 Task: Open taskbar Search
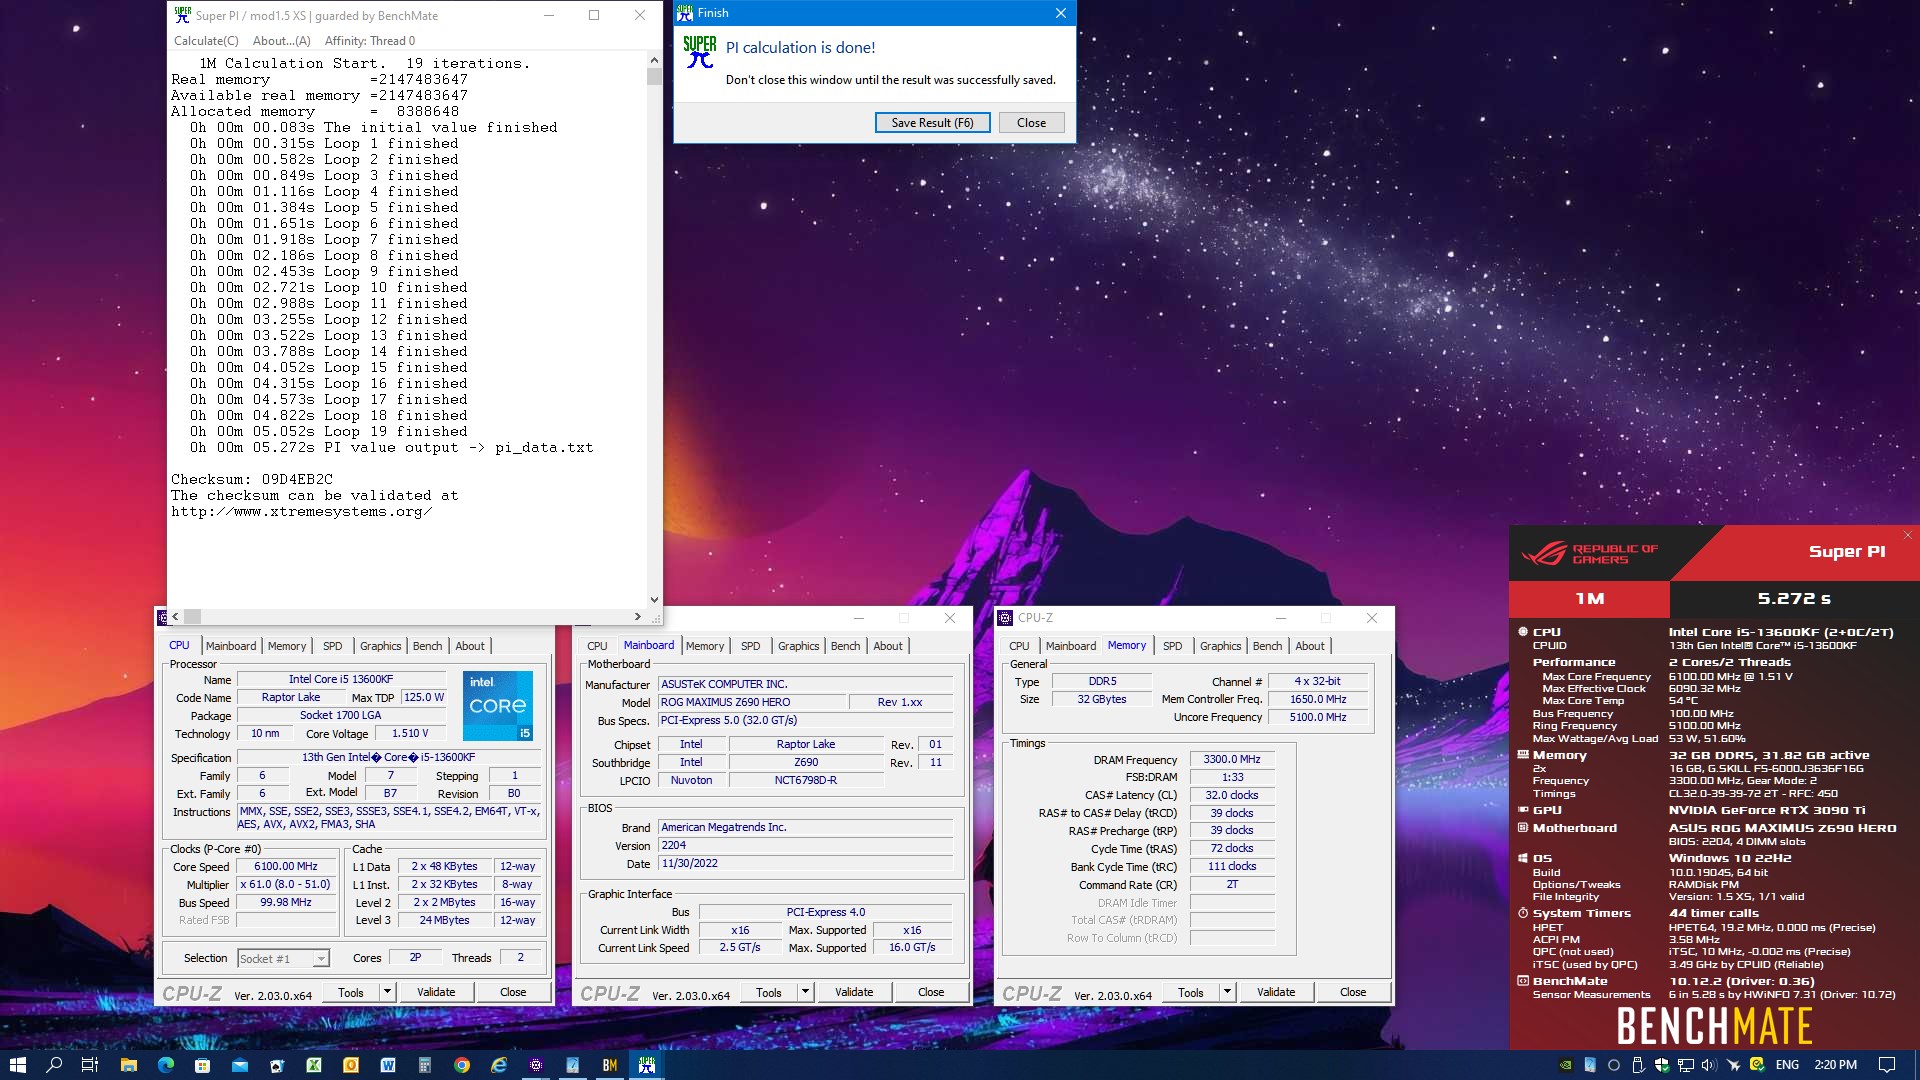tap(54, 1065)
